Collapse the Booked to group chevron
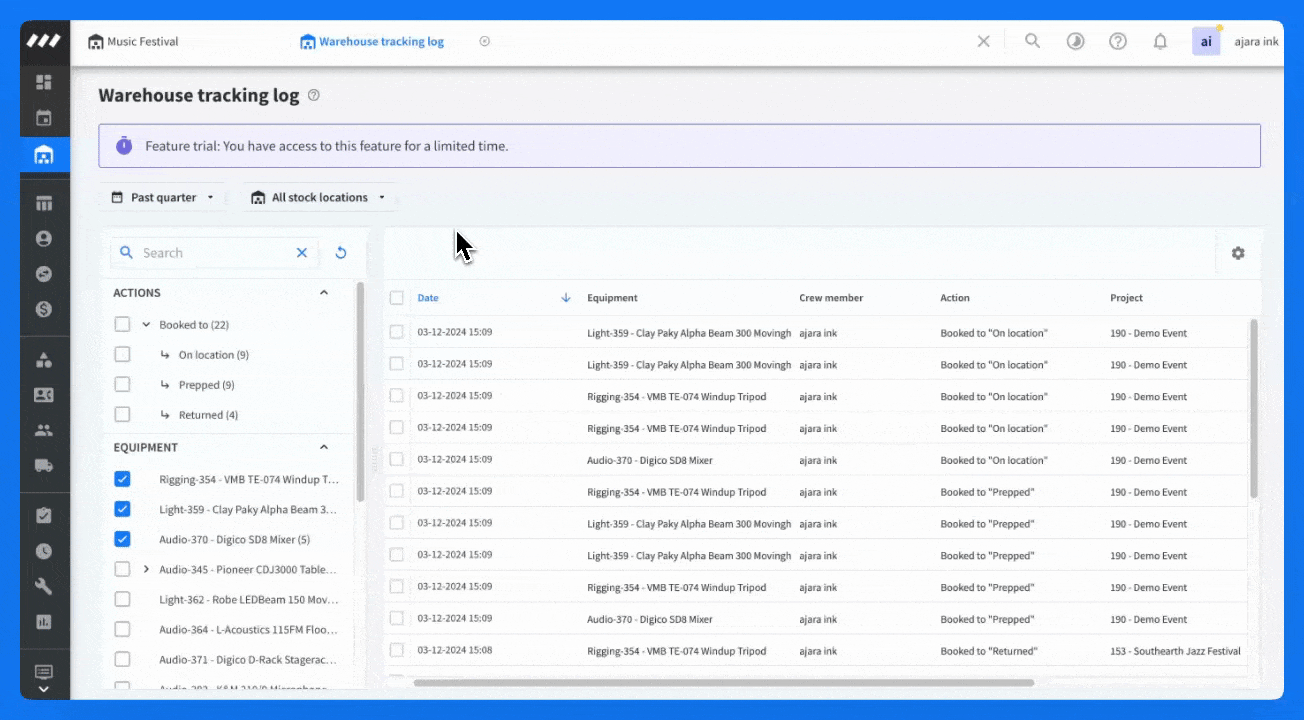The height and width of the screenshot is (720, 1304). click(146, 324)
